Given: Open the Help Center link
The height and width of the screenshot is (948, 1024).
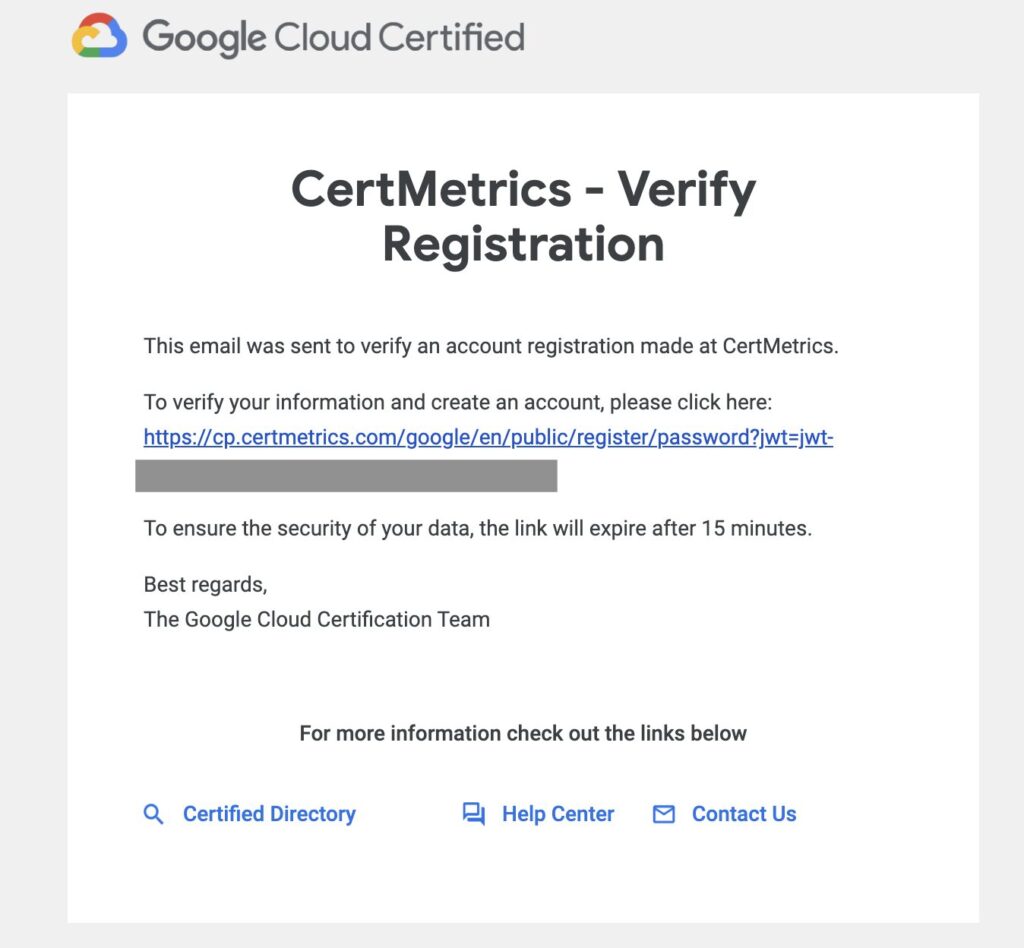Looking at the screenshot, I should click(x=558, y=814).
